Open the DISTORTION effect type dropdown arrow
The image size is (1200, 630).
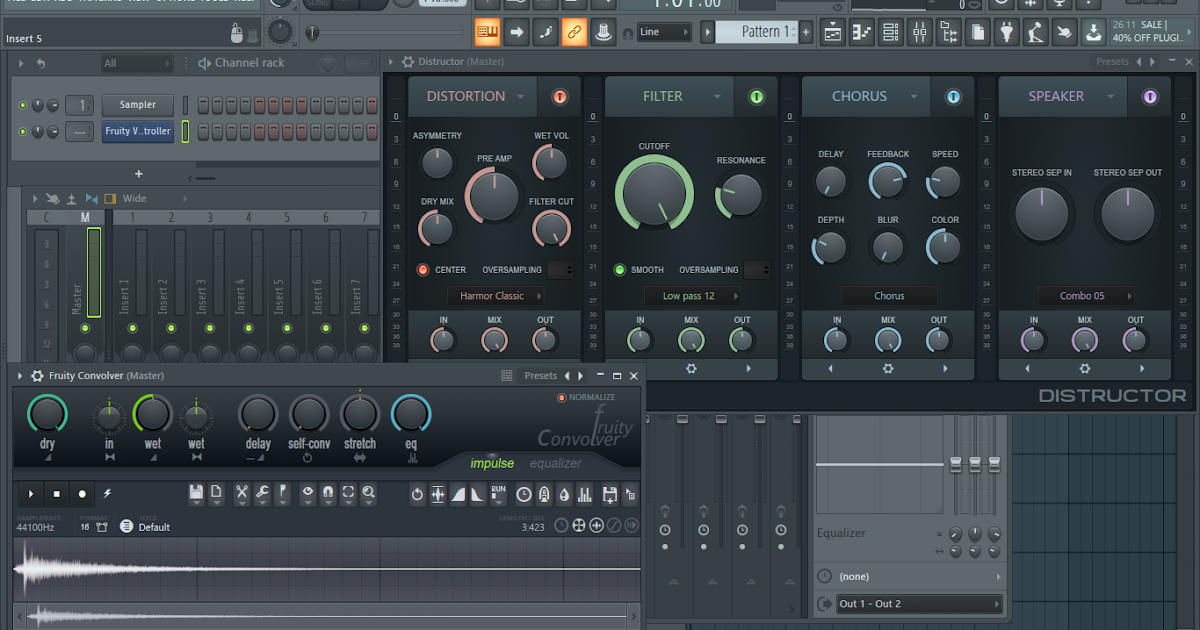(x=520, y=97)
